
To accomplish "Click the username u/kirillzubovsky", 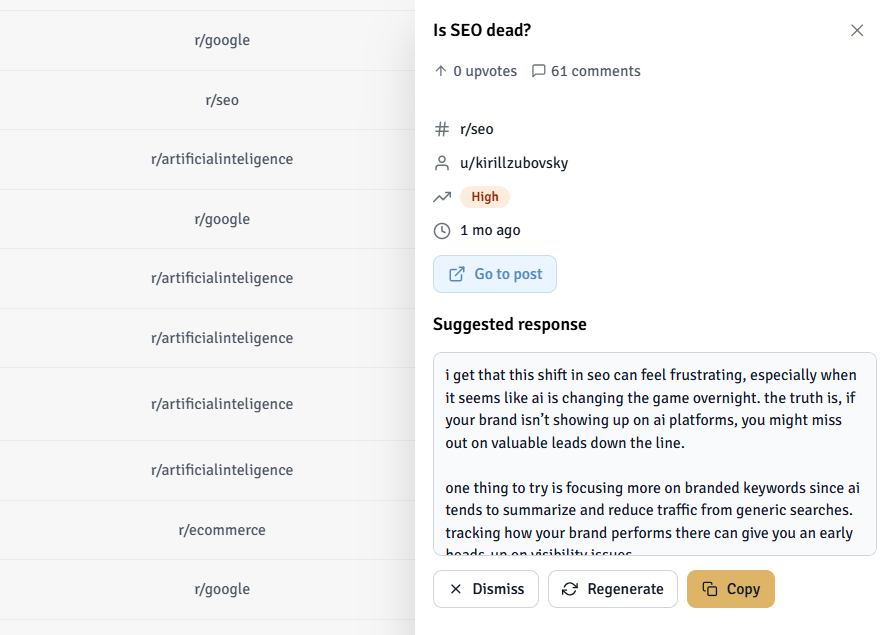I will pyautogui.click(x=514, y=163).
